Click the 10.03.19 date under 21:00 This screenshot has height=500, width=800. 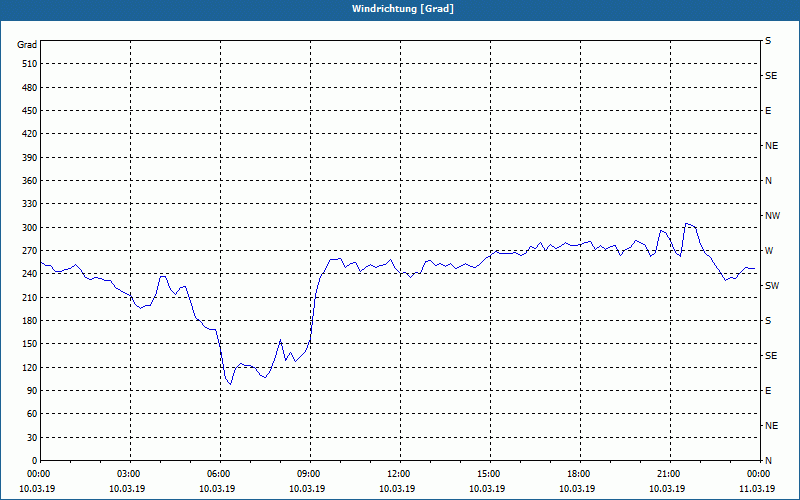click(x=667, y=488)
